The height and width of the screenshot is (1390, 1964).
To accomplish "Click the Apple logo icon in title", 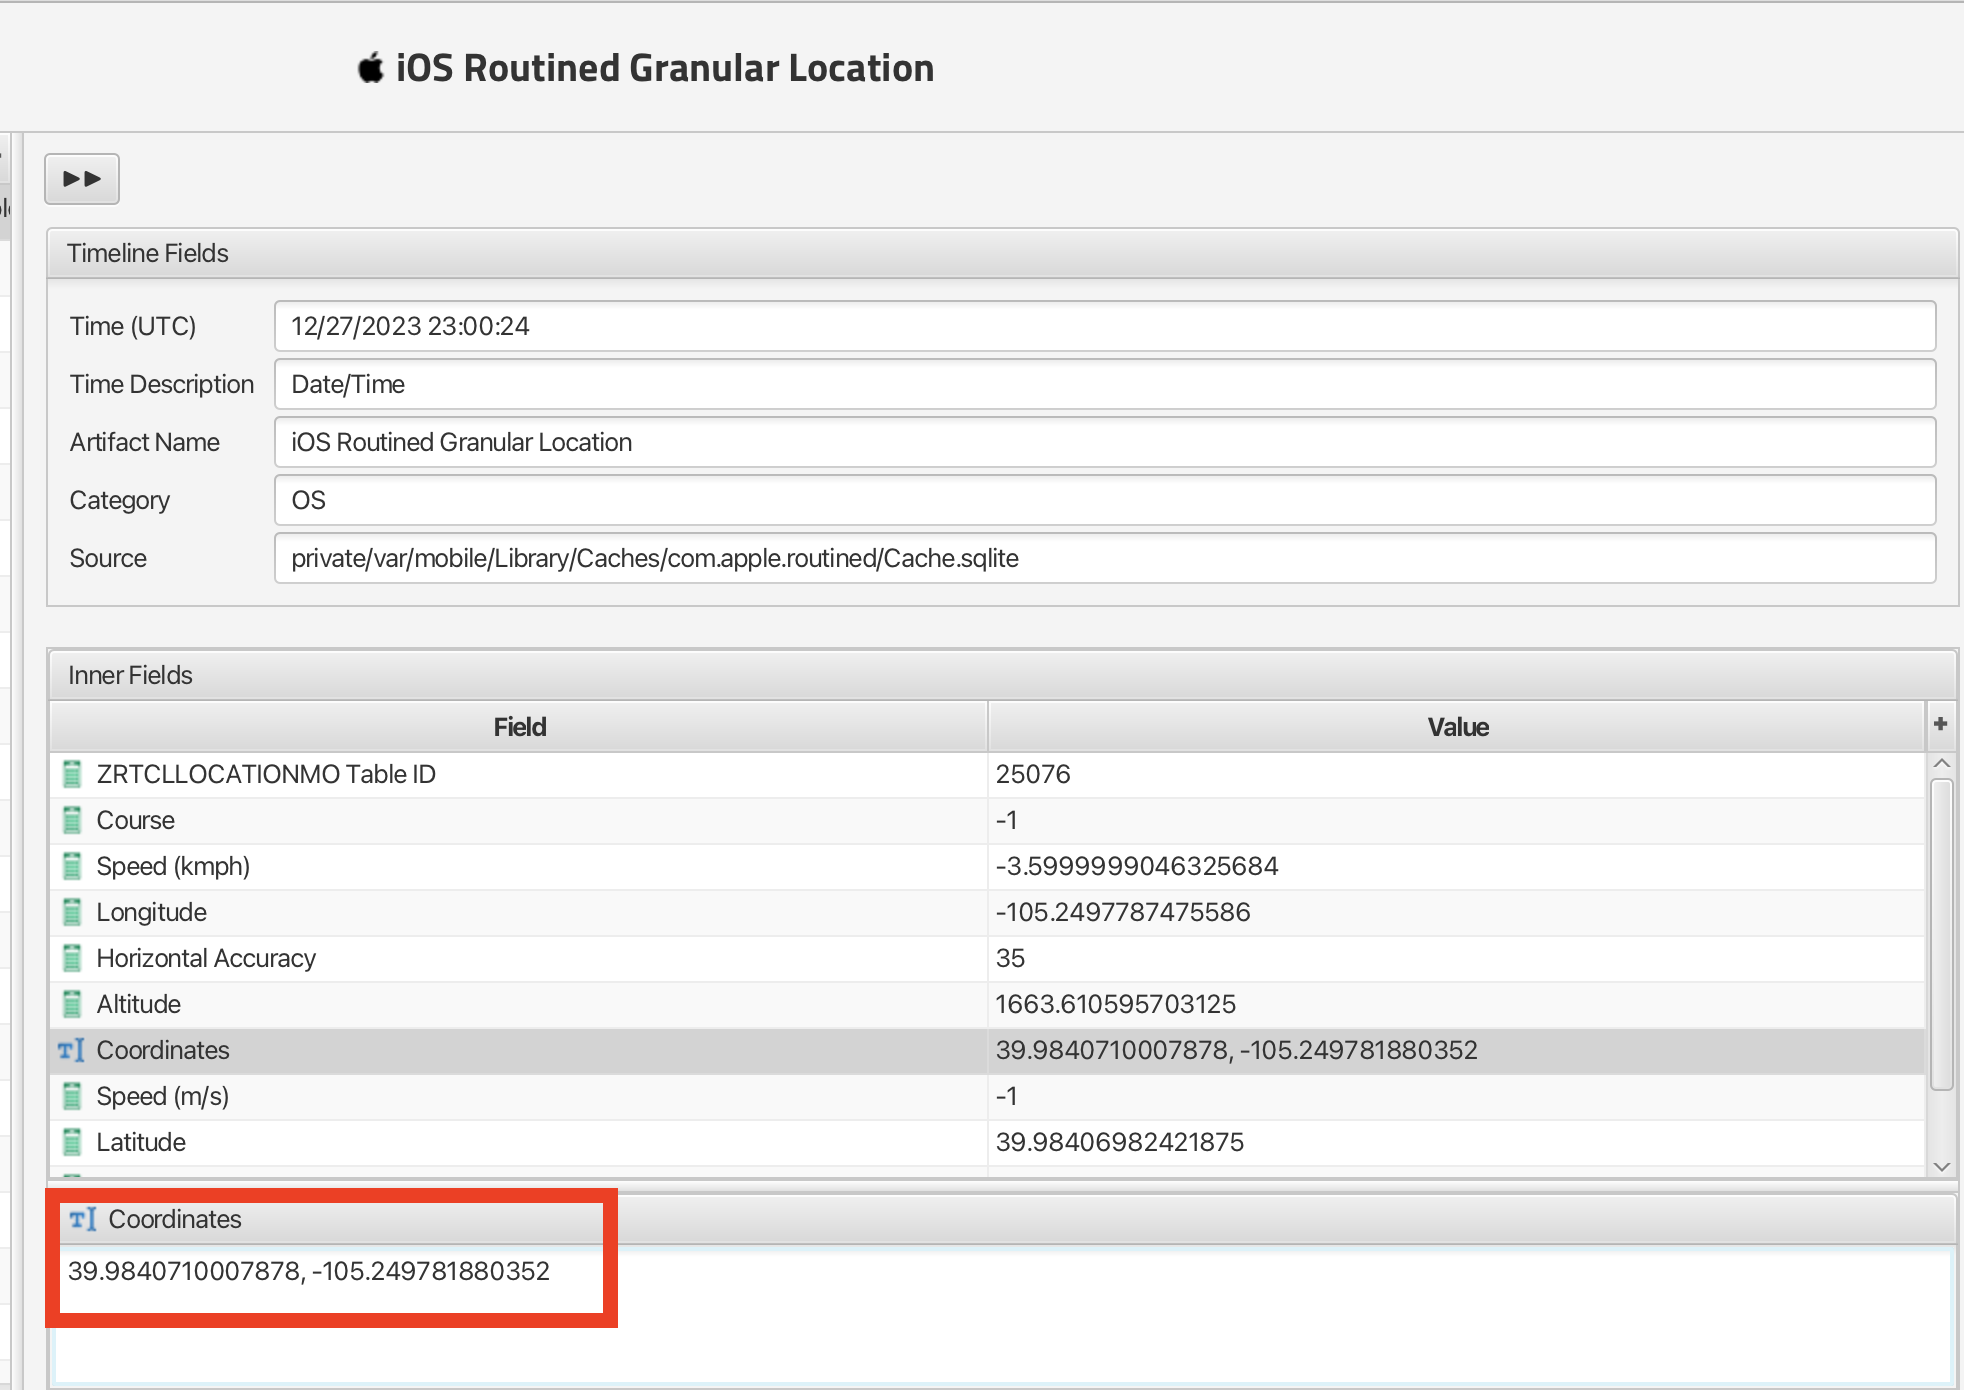I will coord(371,68).
